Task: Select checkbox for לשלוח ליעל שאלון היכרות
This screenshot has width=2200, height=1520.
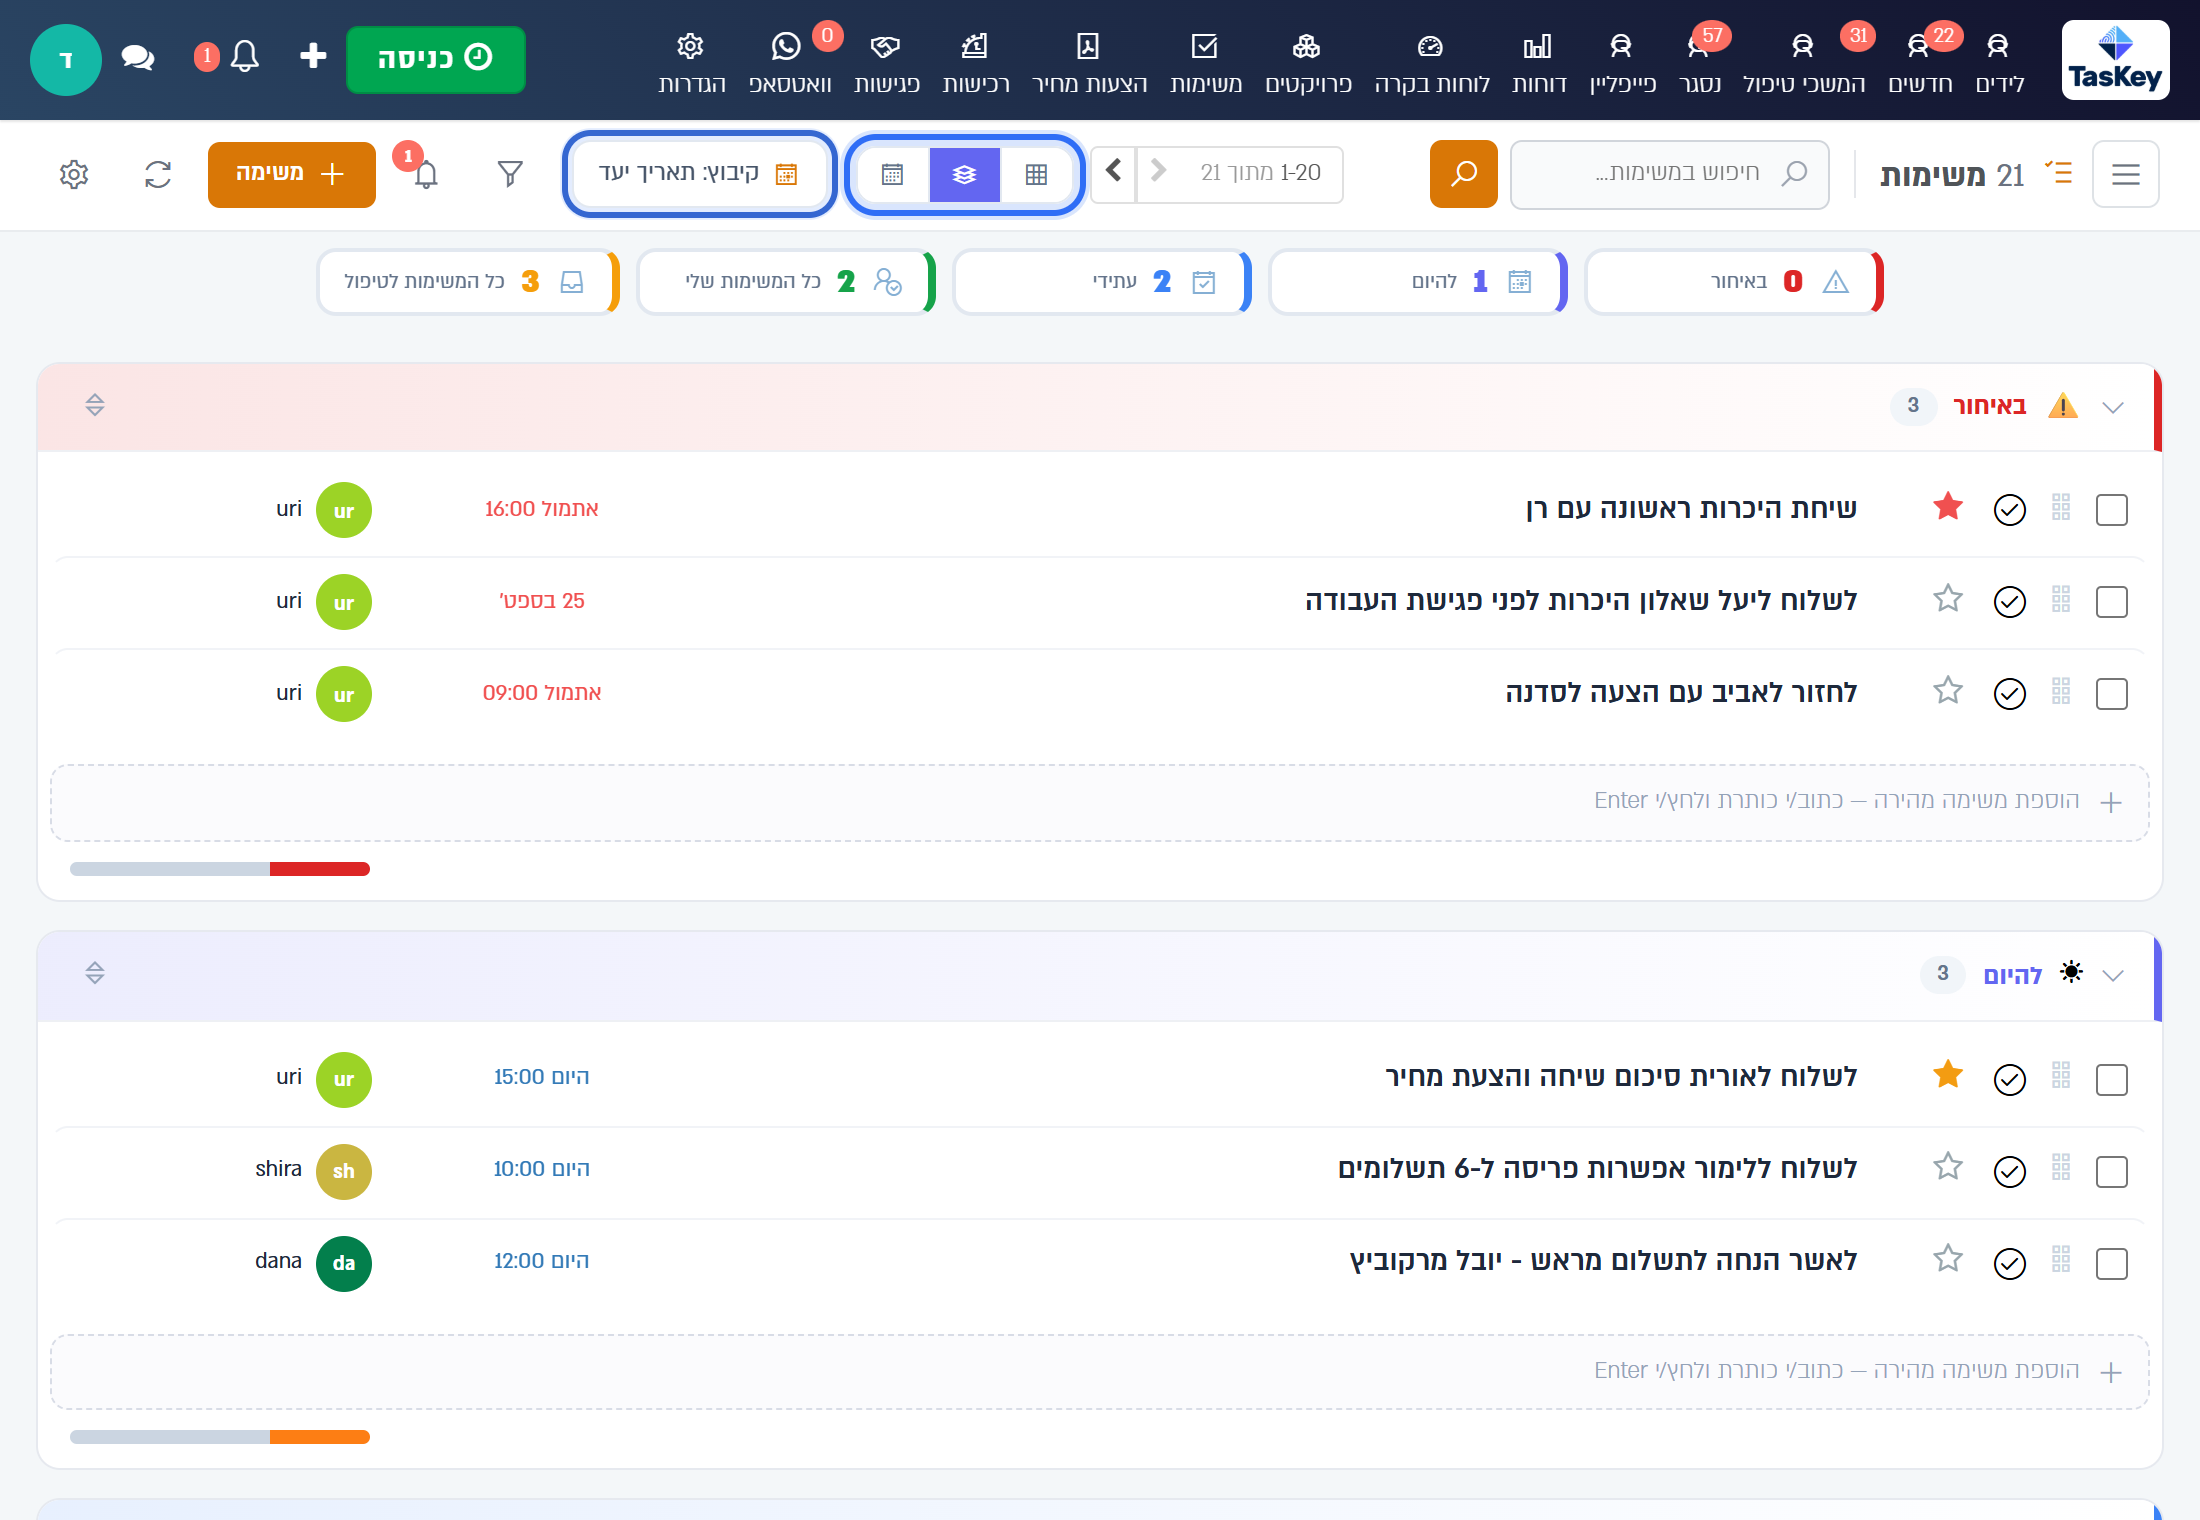Action: click(x=2112, y=602)
